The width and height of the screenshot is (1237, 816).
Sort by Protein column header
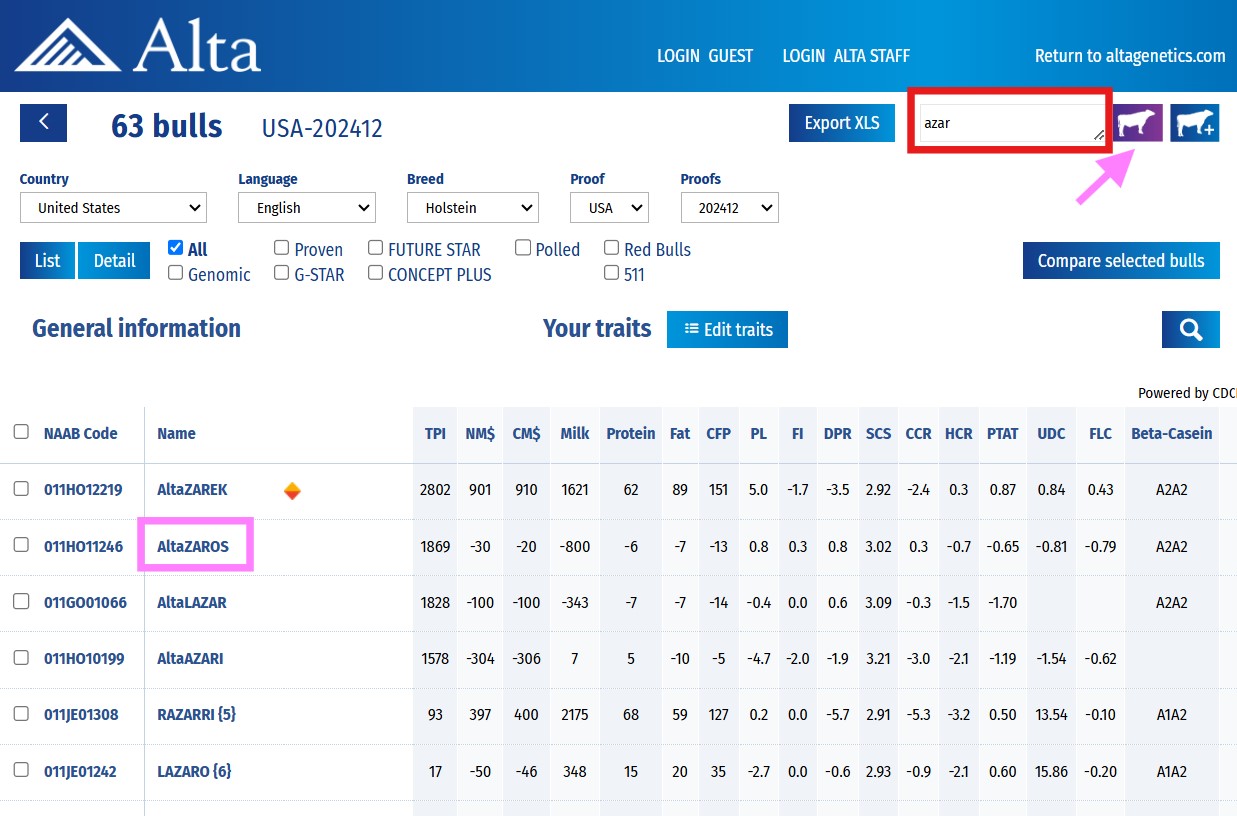(631, 434)
